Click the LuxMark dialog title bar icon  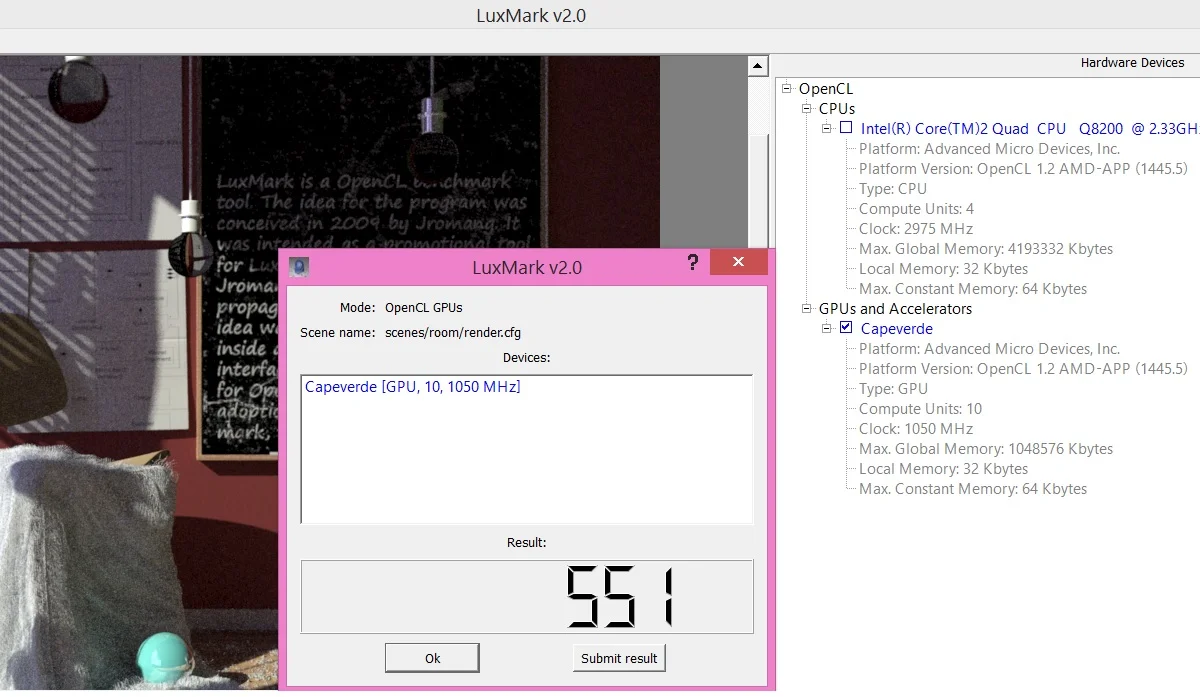point(299,267)
